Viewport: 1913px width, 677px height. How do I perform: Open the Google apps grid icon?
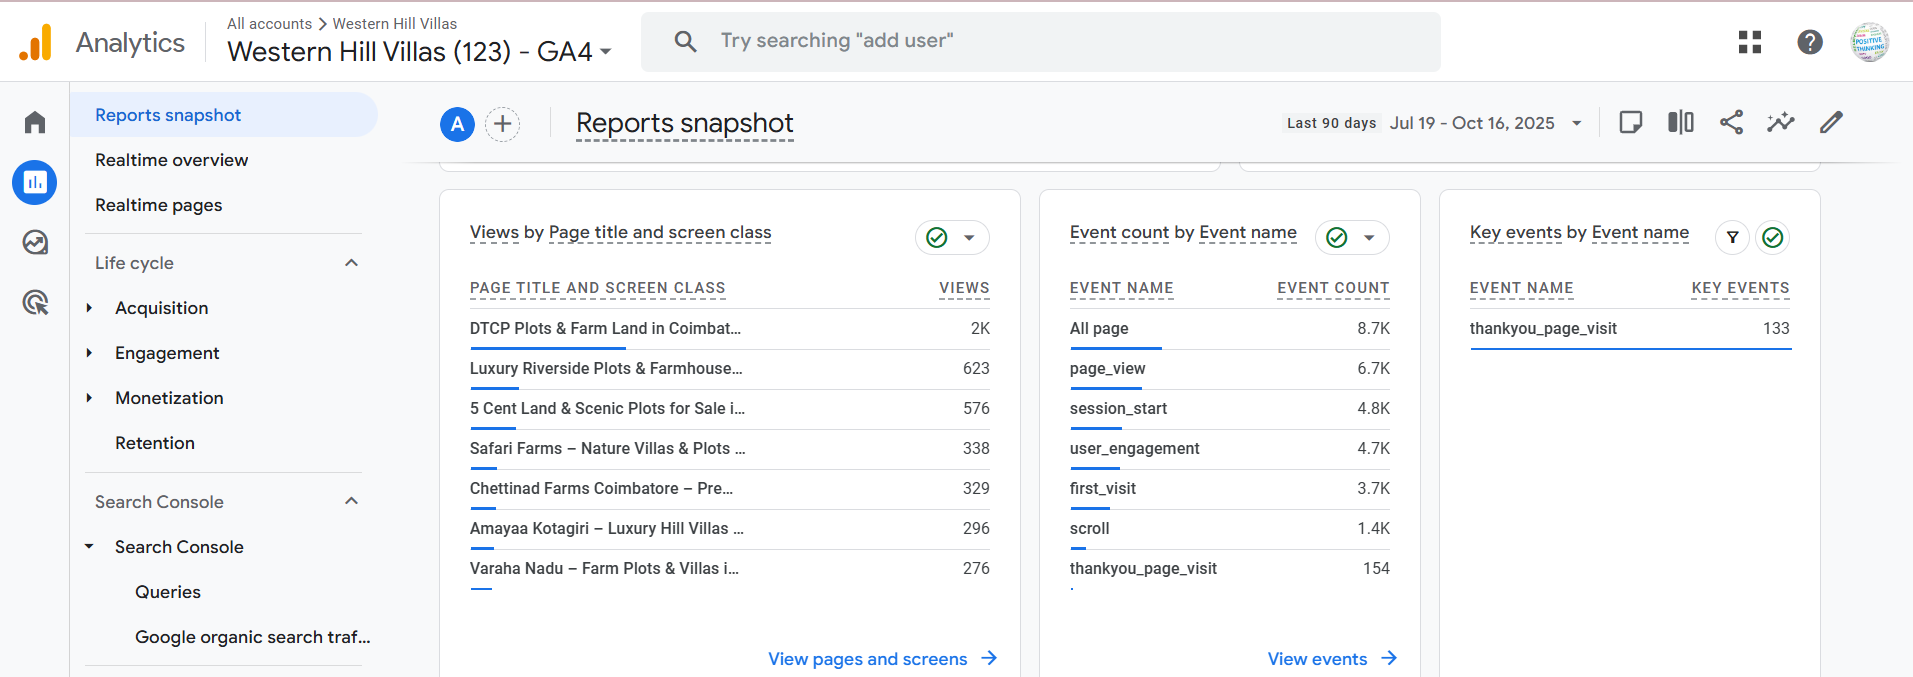1749,42
